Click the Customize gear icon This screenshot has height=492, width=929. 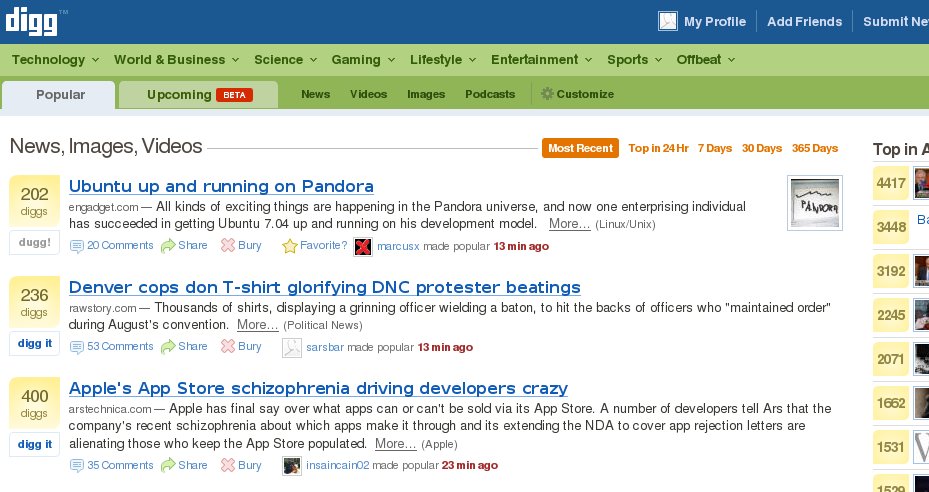pyautogui.click(x=547, y=94)
